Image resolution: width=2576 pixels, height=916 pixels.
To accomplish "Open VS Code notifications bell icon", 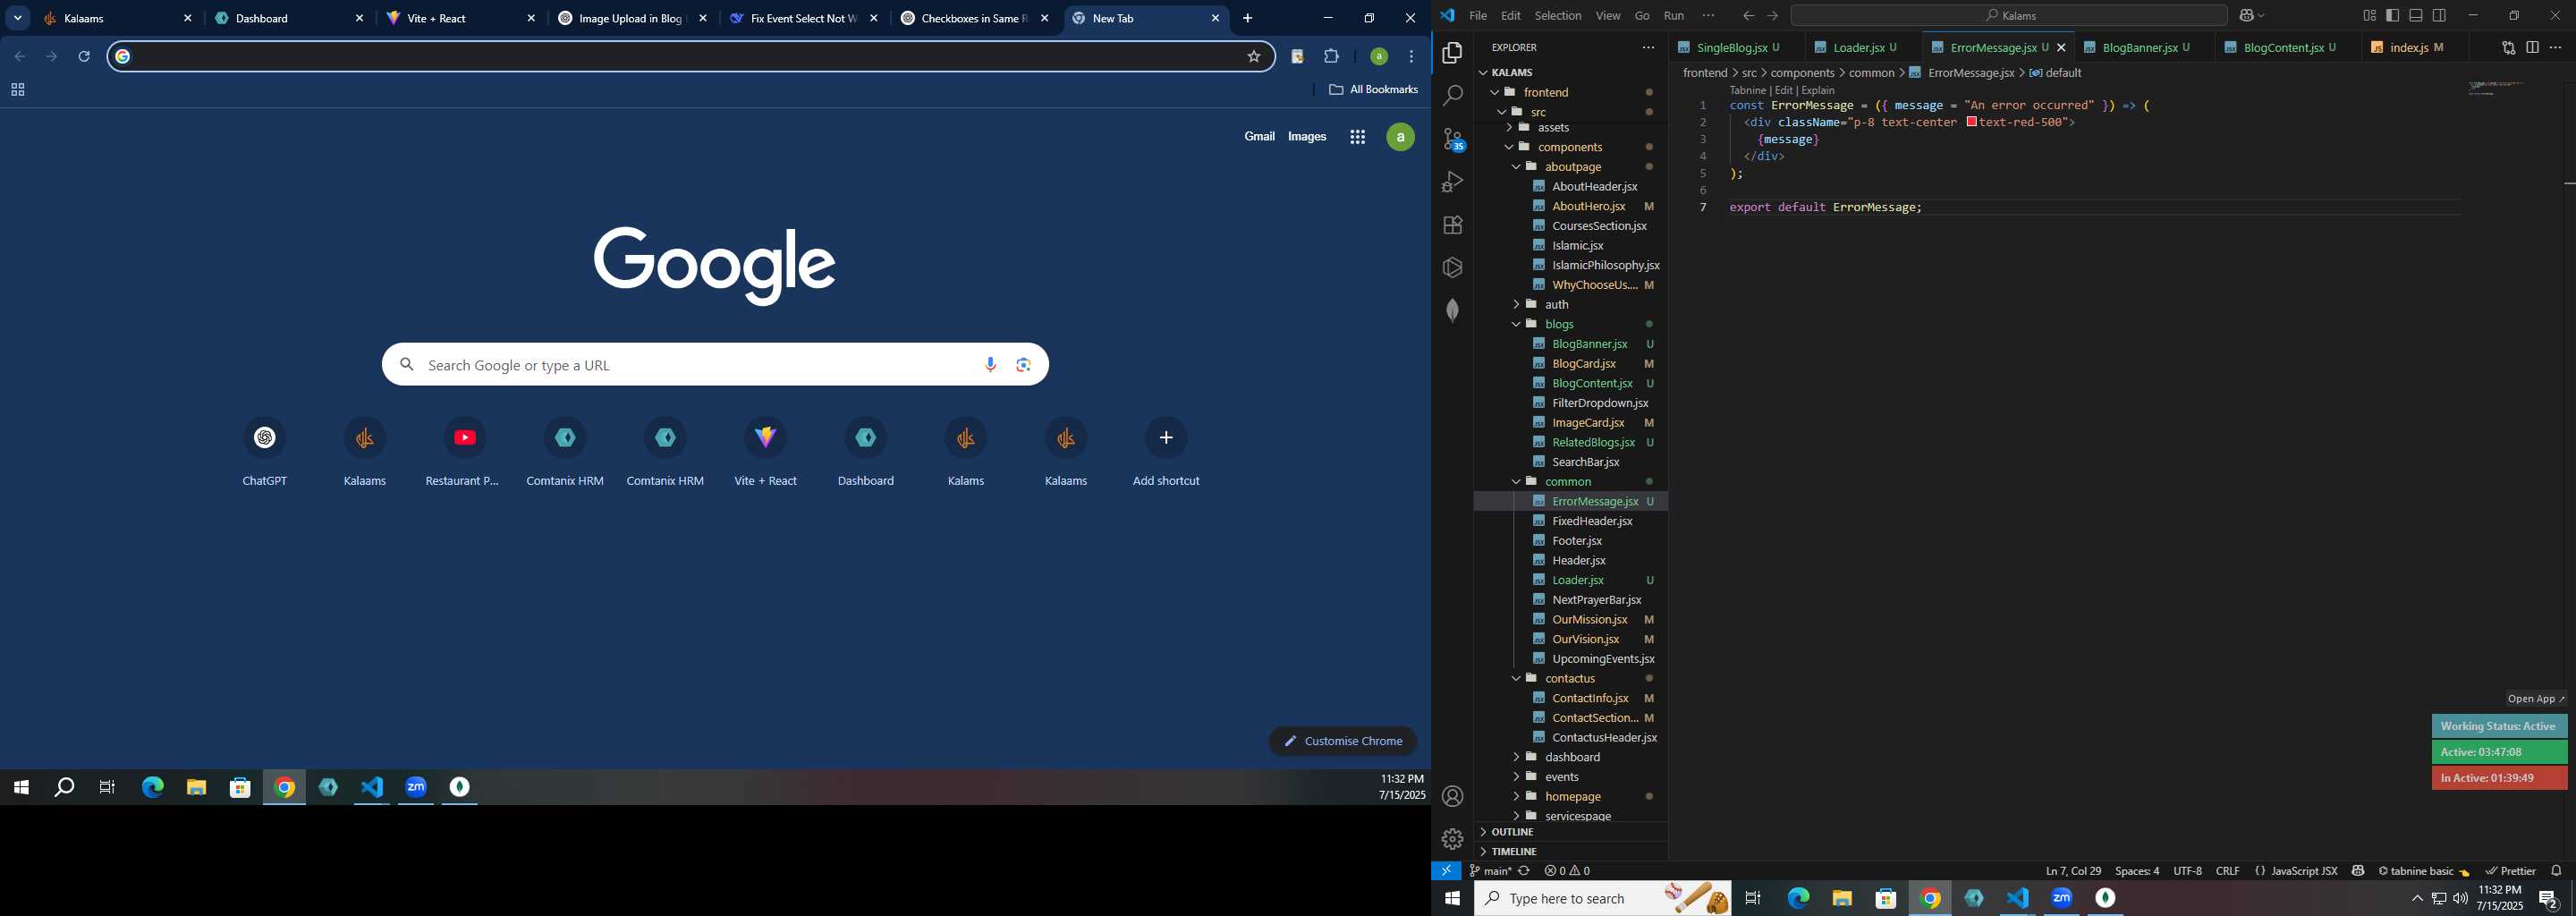I will 2556,871.
